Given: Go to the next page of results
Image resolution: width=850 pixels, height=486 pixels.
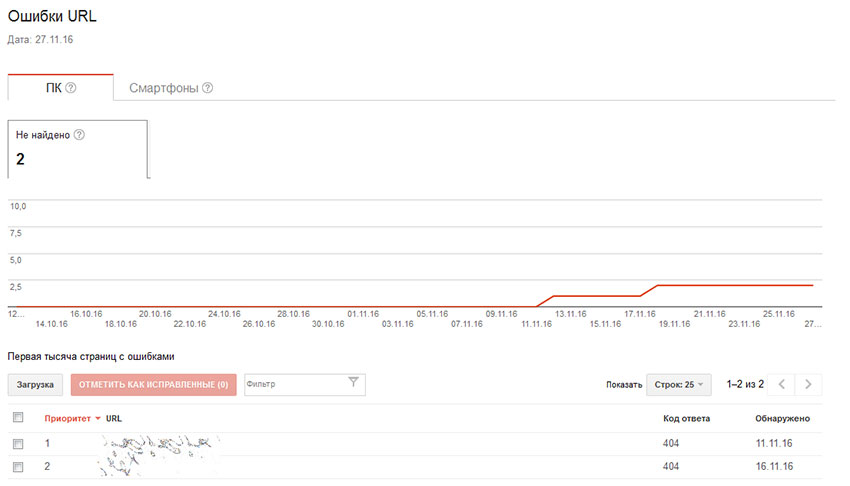Looking at the screenshot, I should pos(809,384).
